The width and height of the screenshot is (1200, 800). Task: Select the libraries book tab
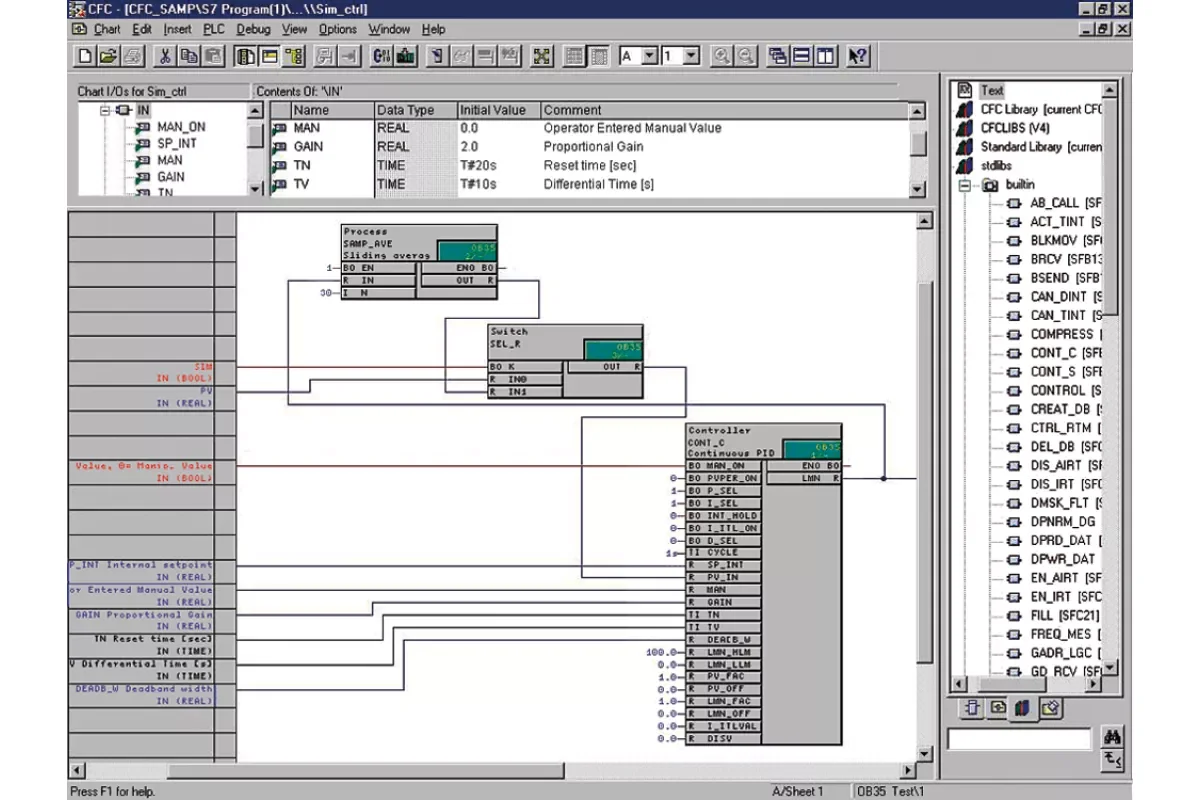pos(1022,708)
